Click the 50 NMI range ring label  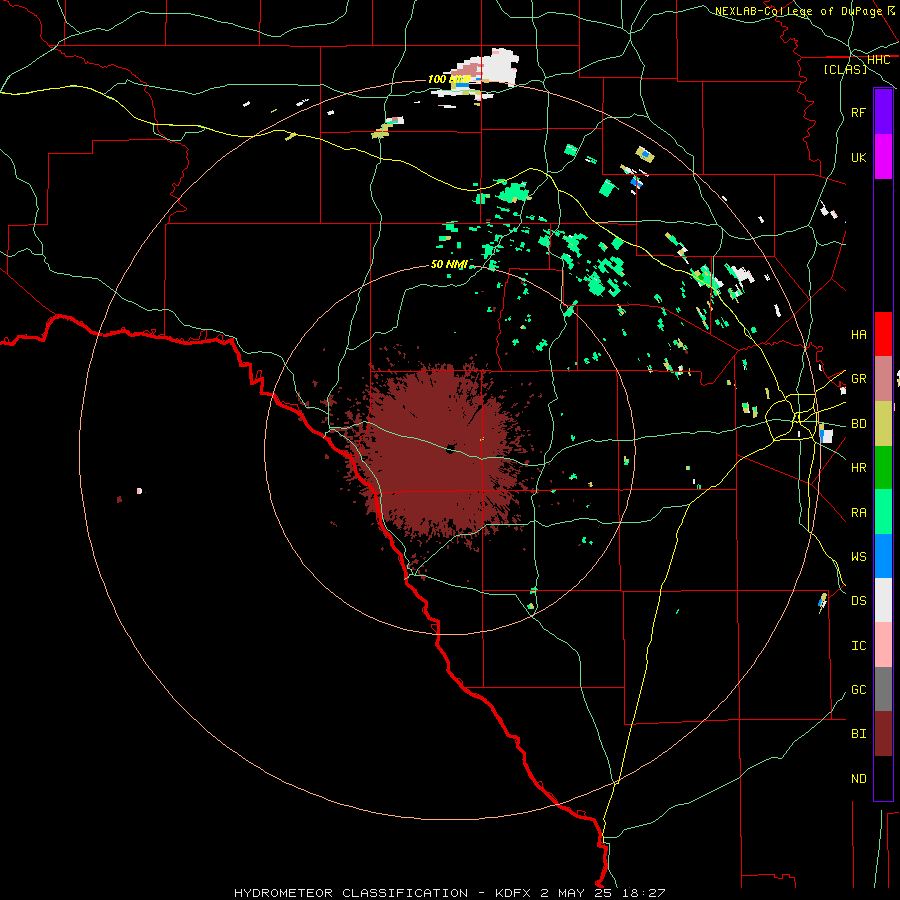(x=449, y=264)
